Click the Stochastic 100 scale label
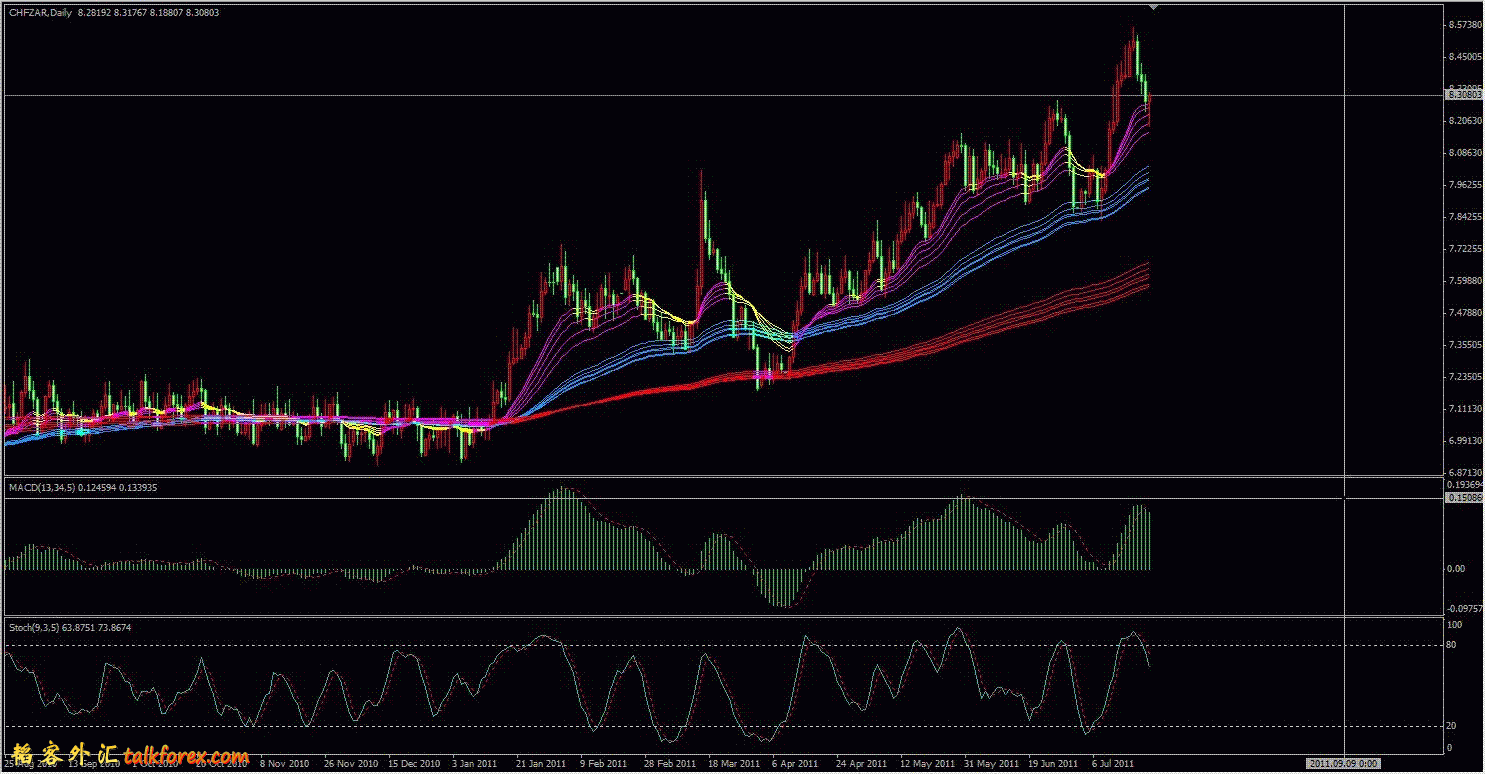 pyautogui.click(x=1455, y=625)
